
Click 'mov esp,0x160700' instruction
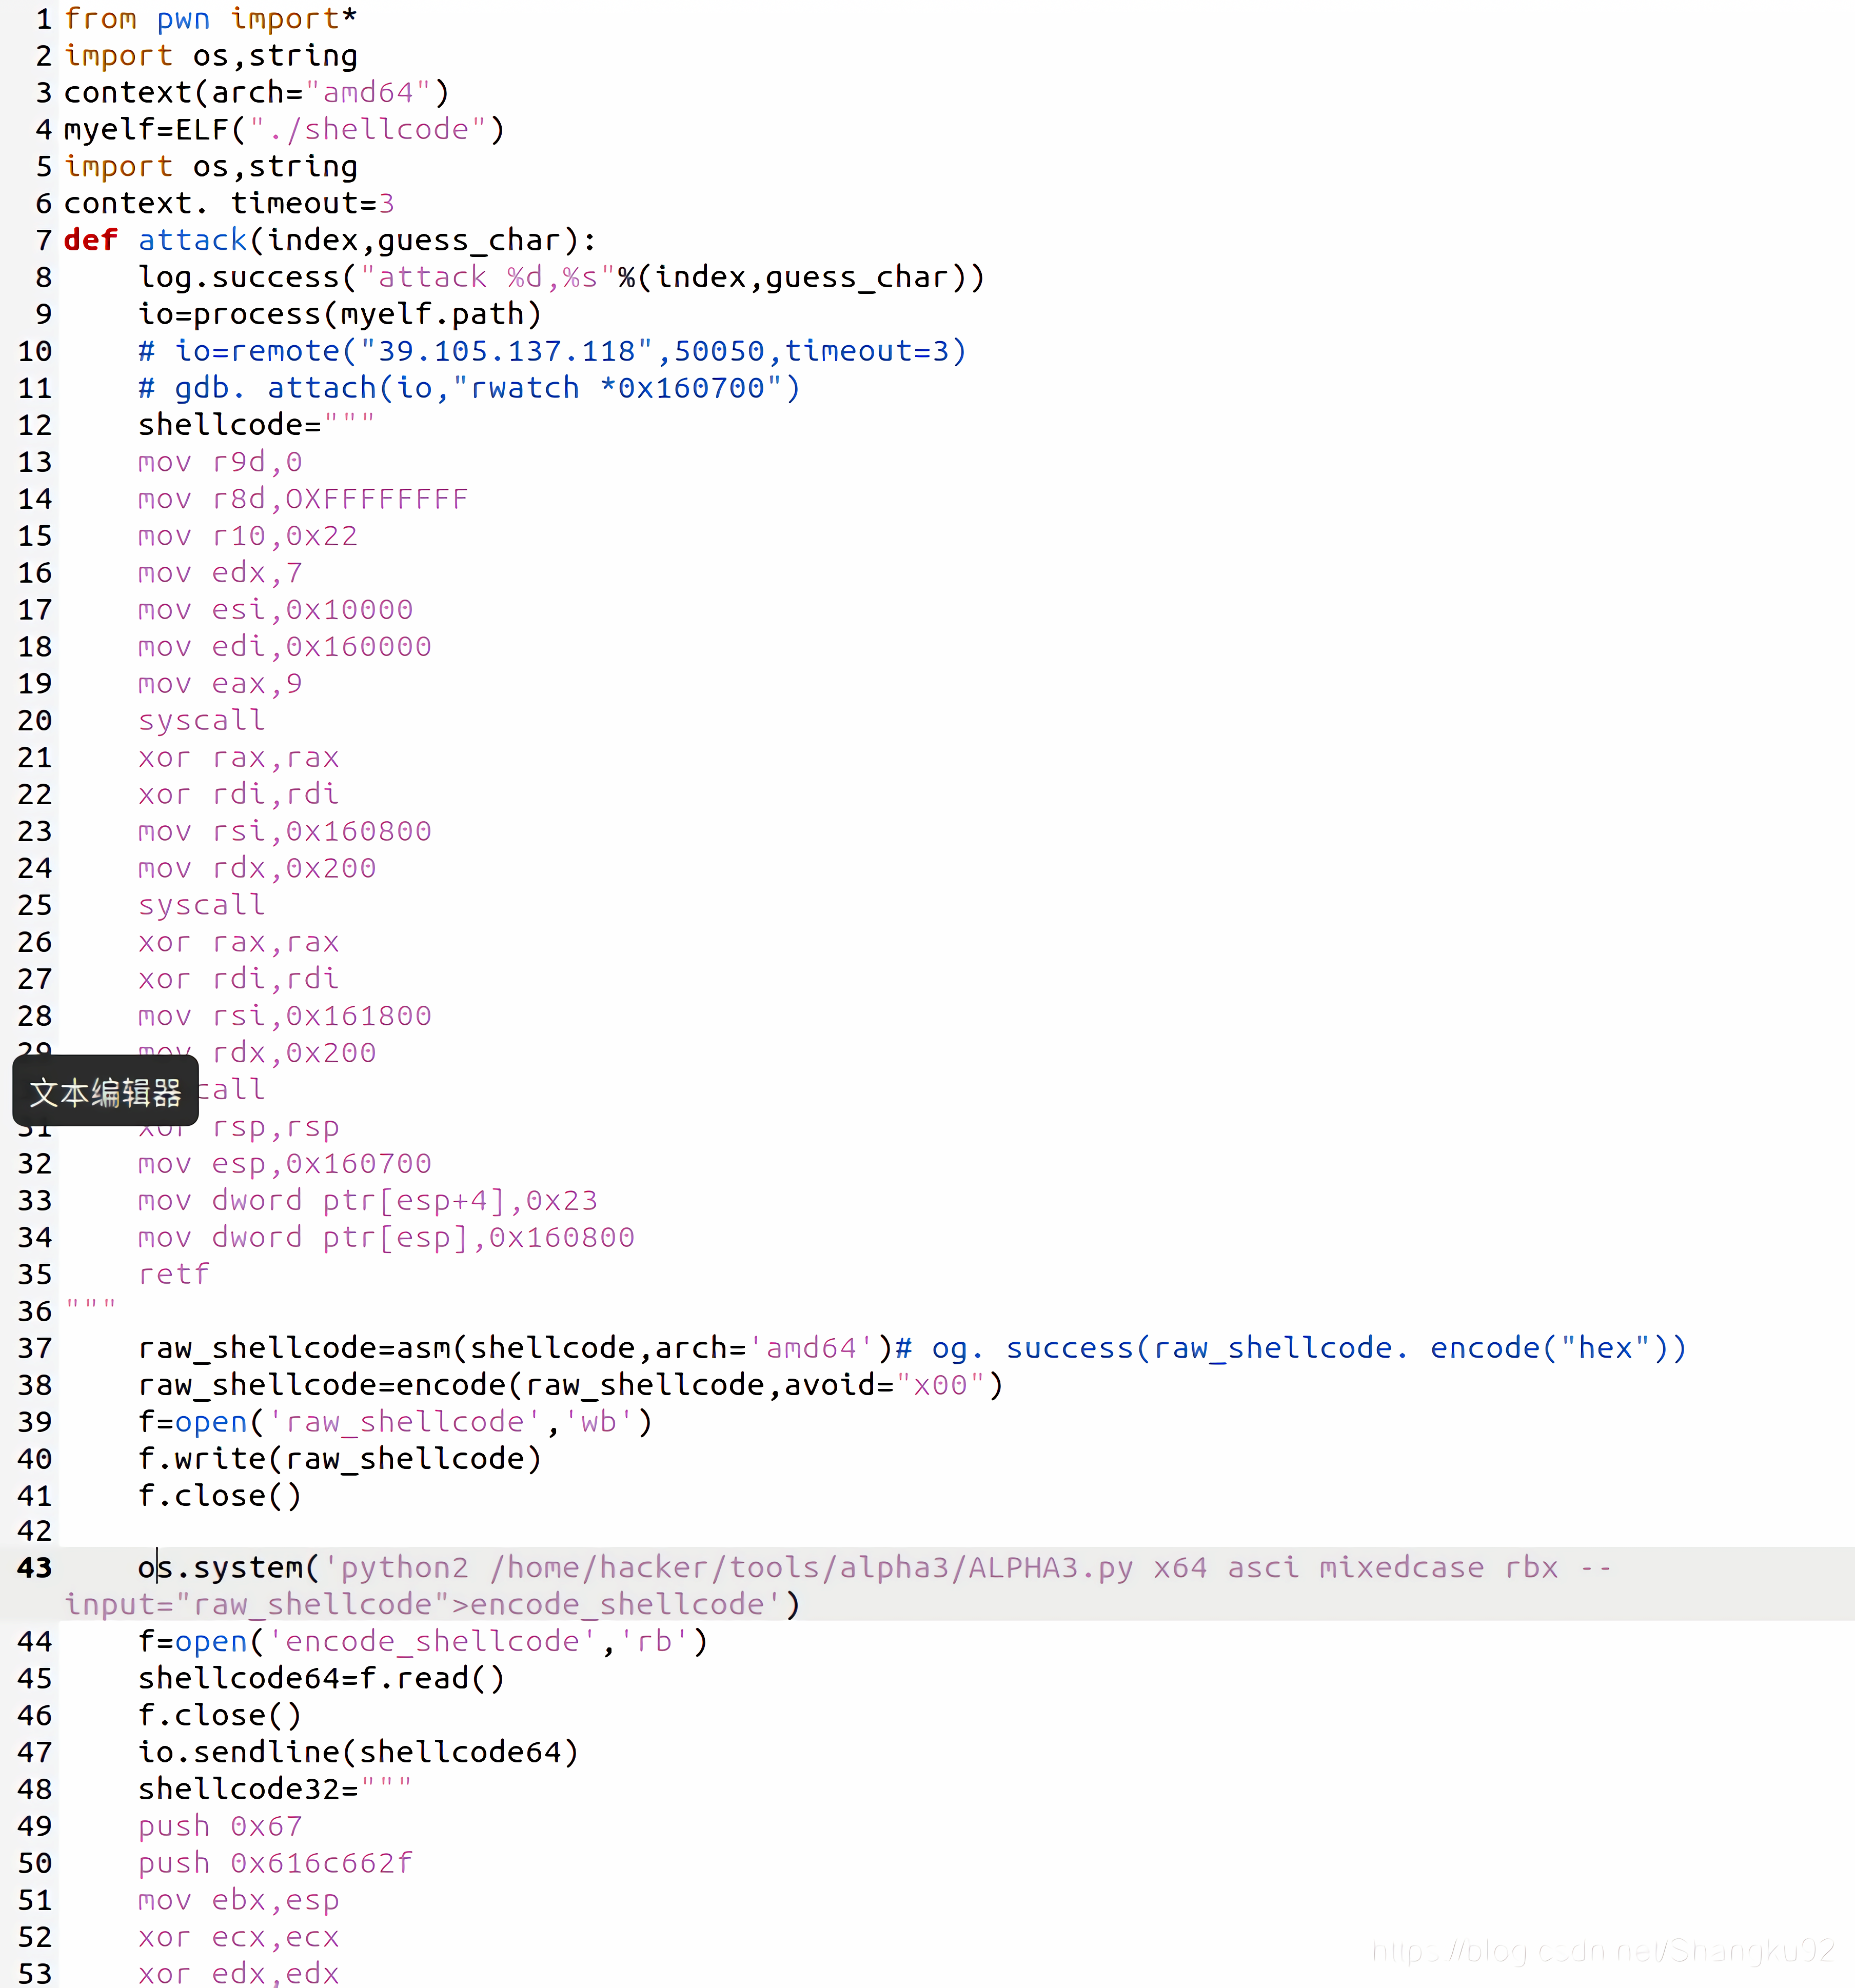click(x=284, y=1163)
